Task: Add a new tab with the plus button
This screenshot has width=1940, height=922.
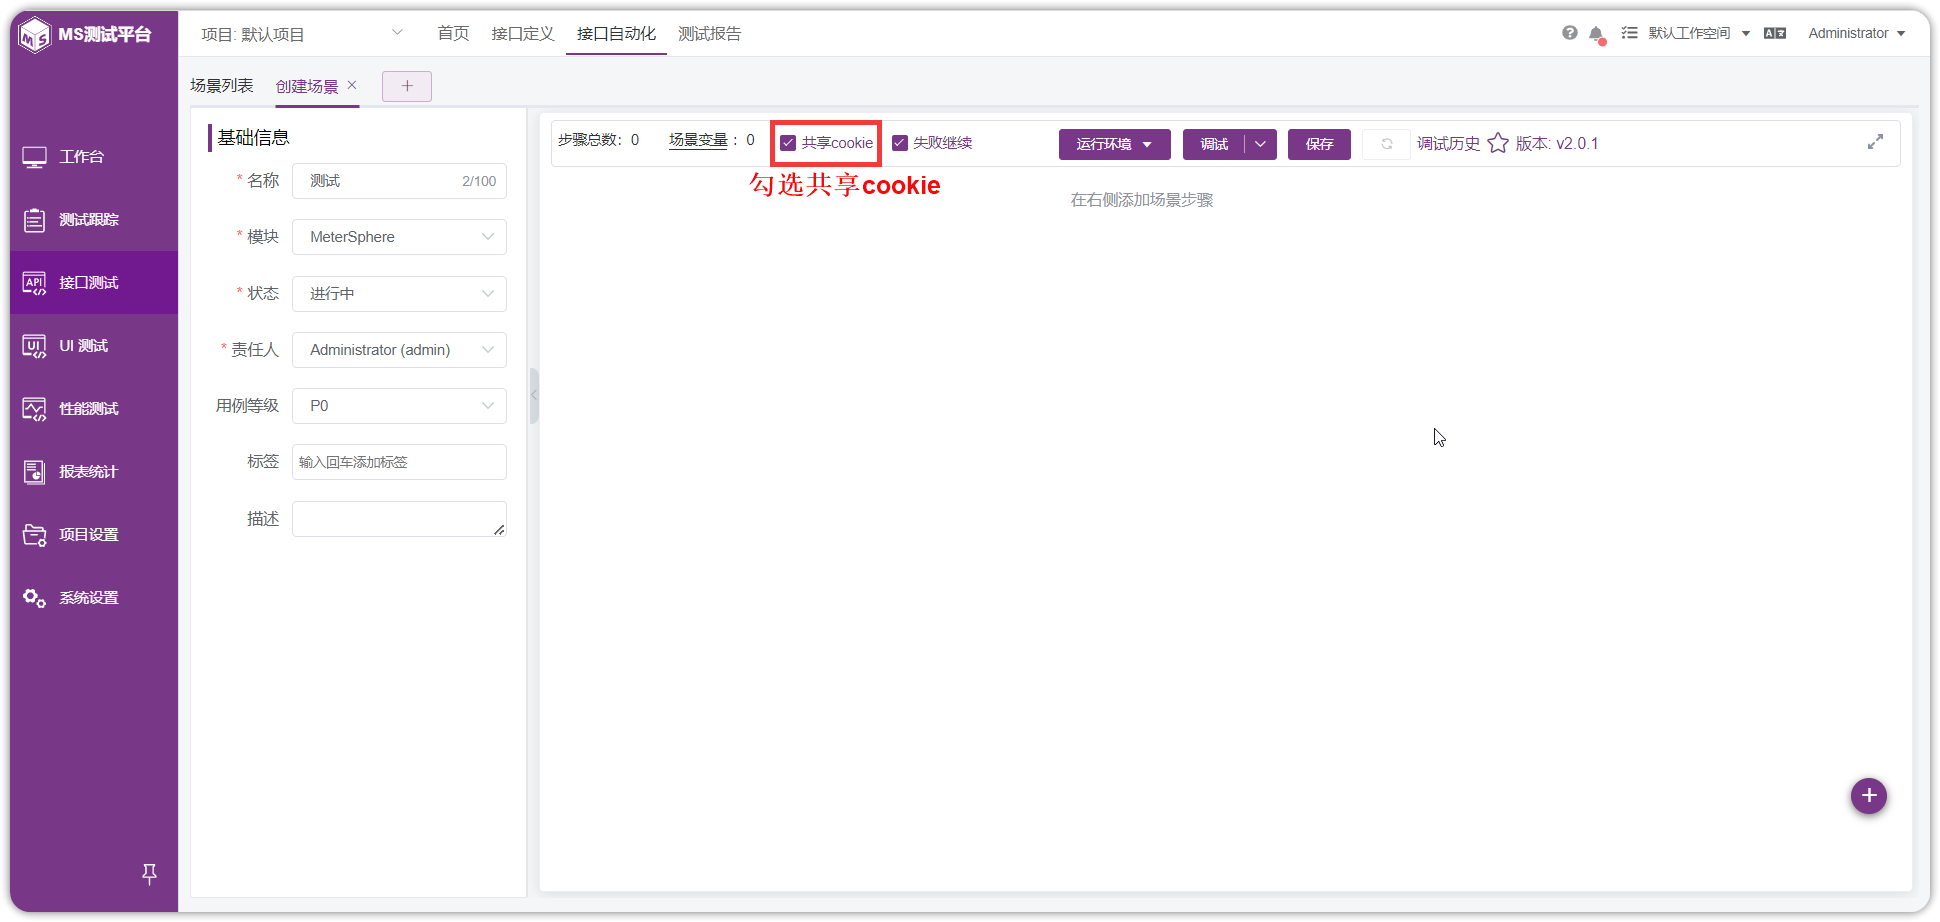Action: pyautogui.click(x=407, y=86)
